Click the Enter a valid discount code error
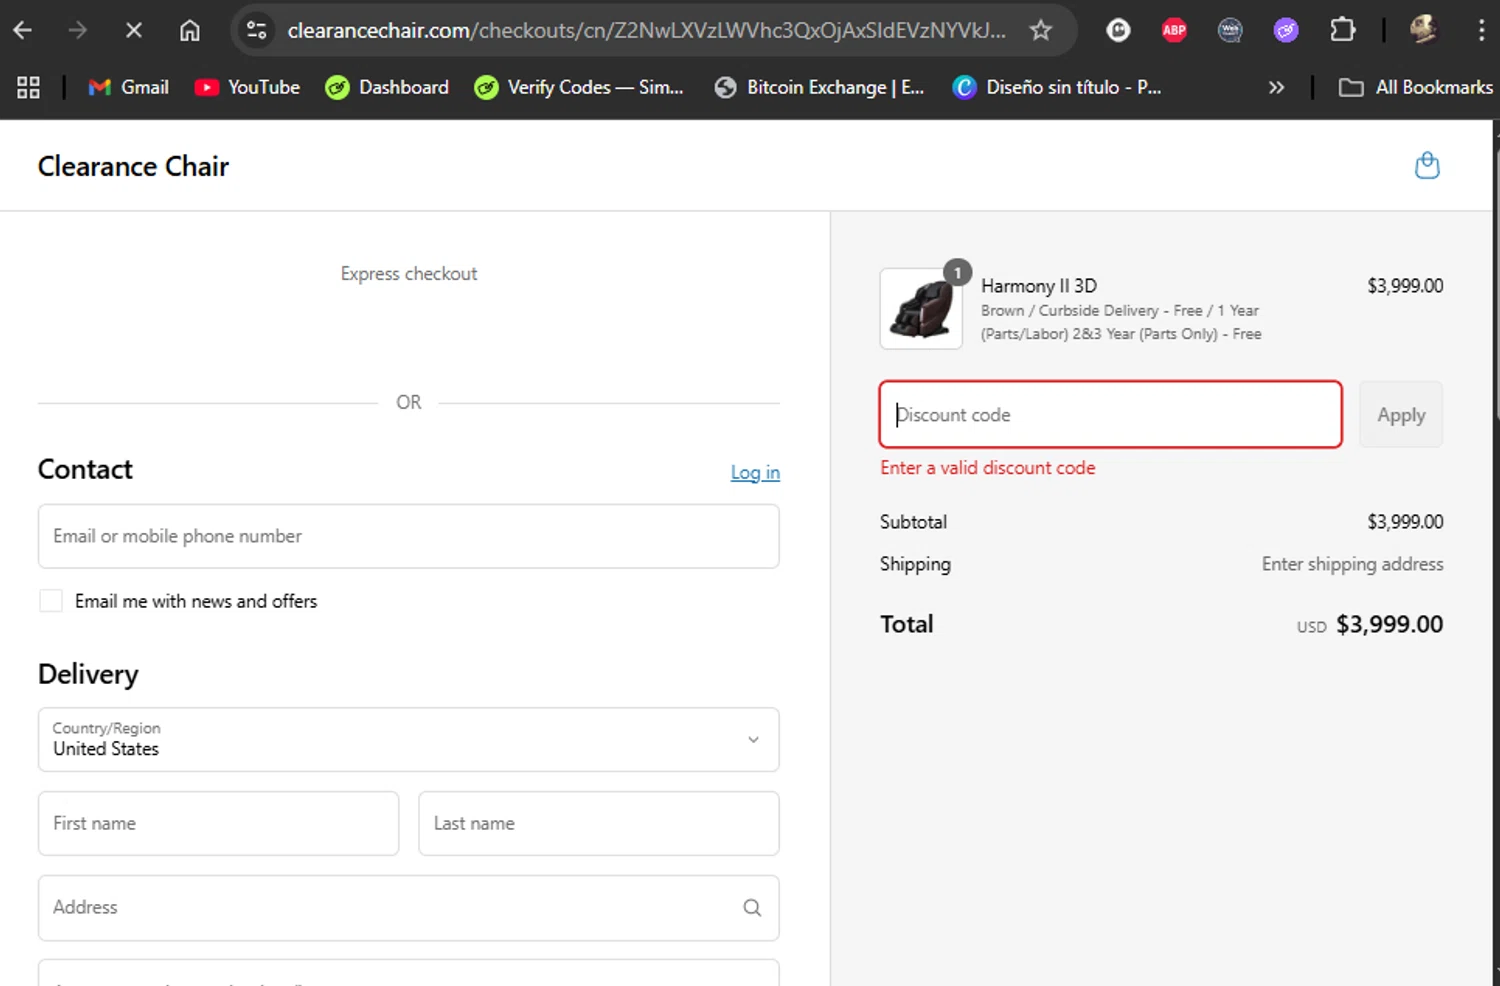 [x=987, y=468]
